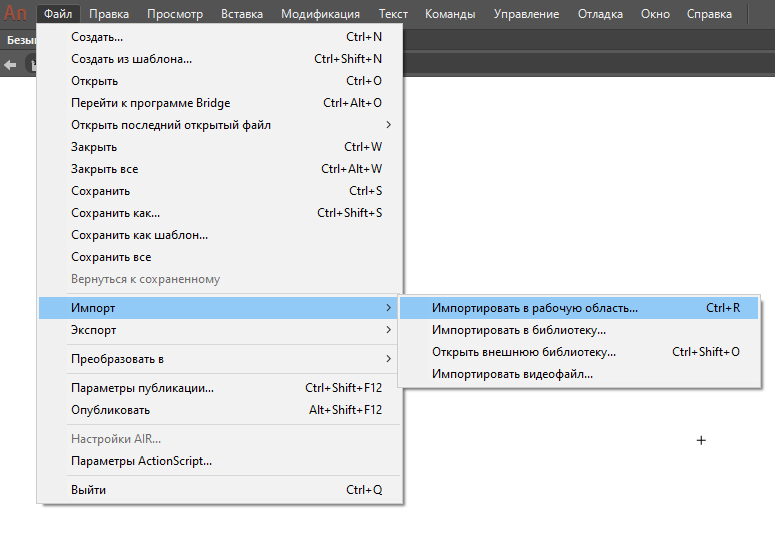Screen dimensions: 775x533
Task: Open the Модификация menu
Action: click(320, 14)
